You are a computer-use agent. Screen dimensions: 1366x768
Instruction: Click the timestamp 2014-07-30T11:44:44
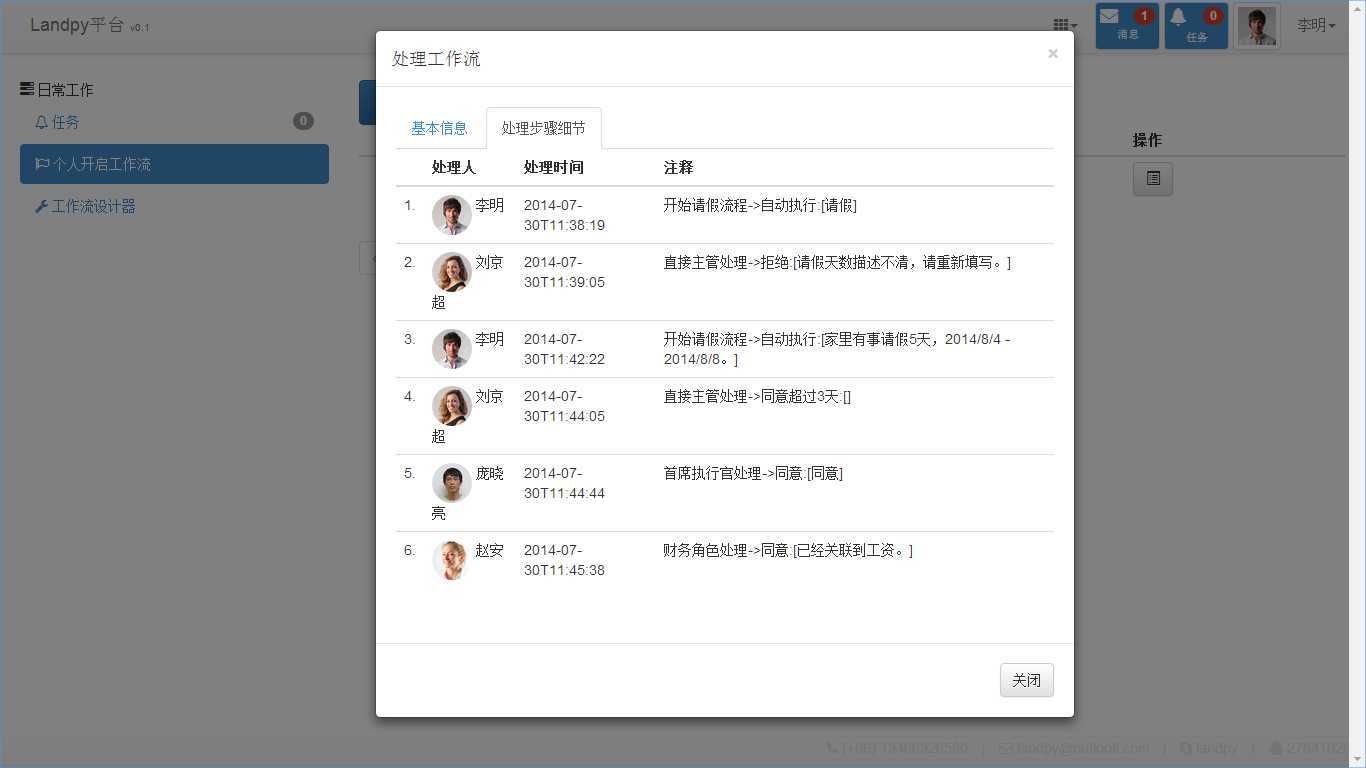pos(564,483)
